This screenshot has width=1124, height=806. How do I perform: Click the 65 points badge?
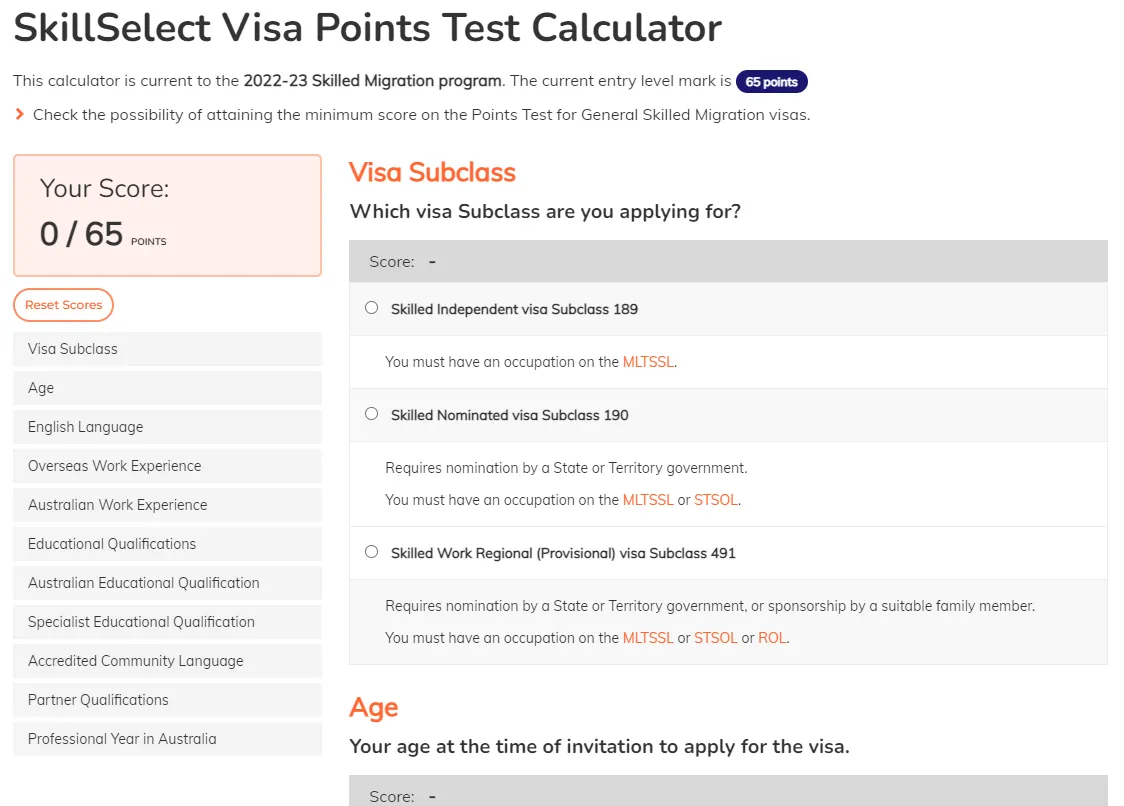(x=771, y=82)
